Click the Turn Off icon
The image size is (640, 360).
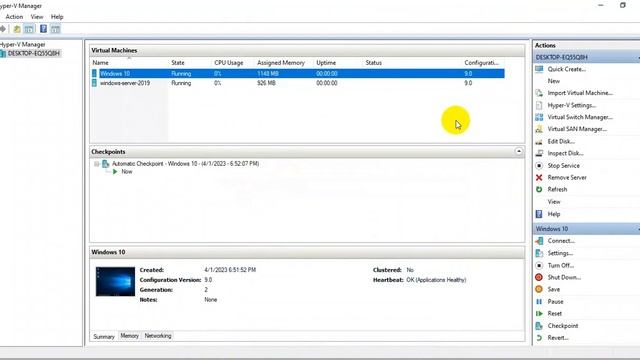tap(539, 265)
